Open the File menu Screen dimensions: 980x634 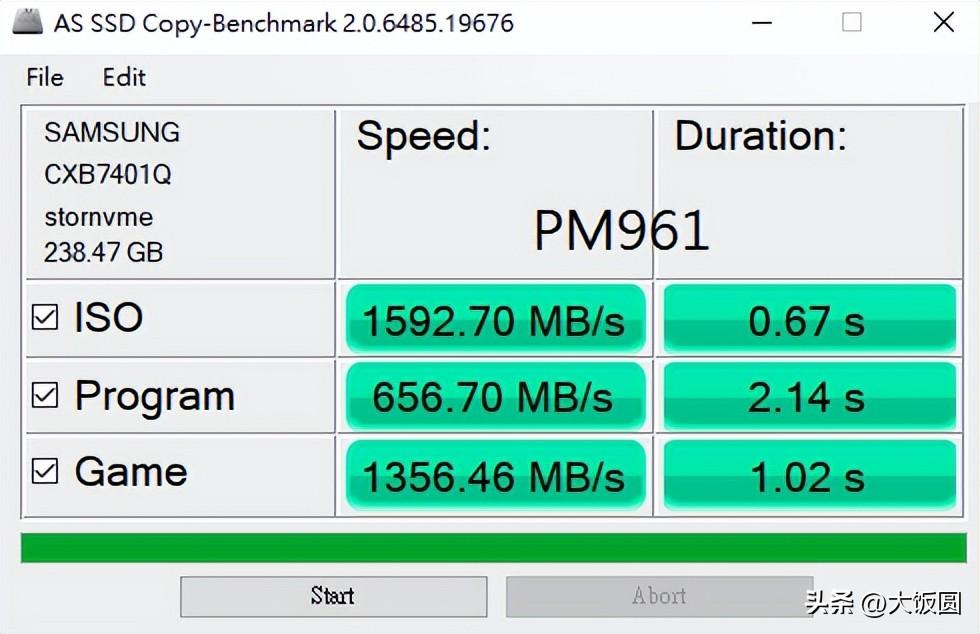[x=45, y=77]
